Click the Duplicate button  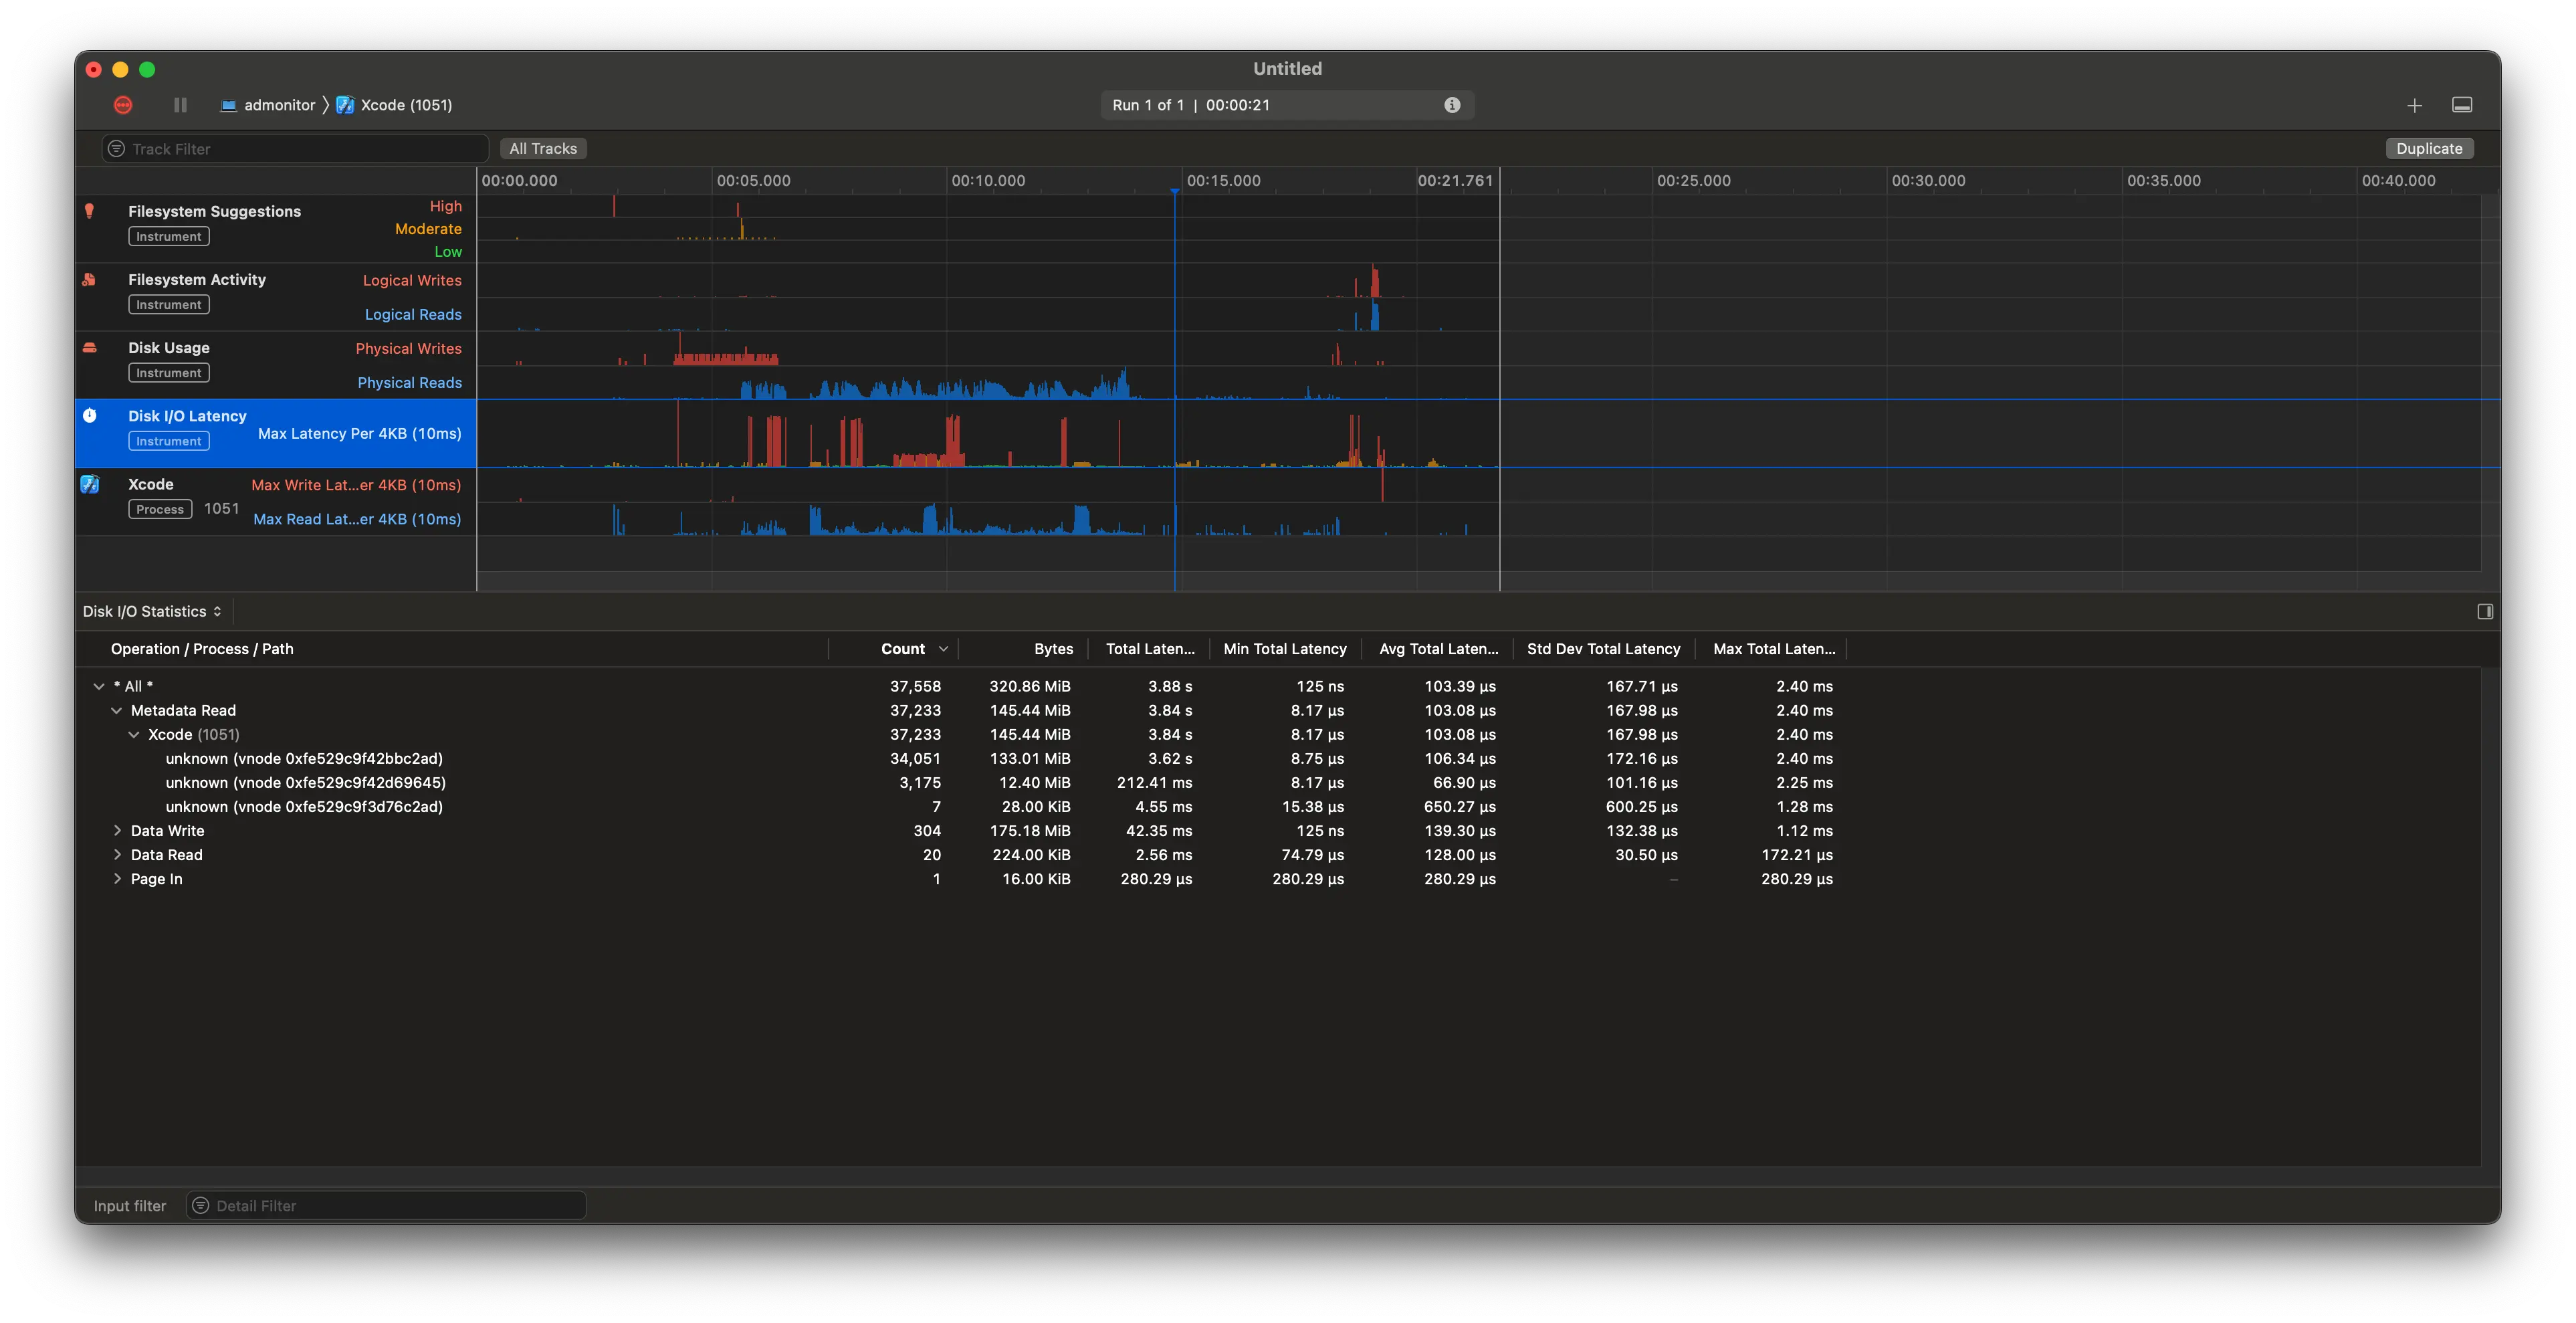coord(2429,149)
